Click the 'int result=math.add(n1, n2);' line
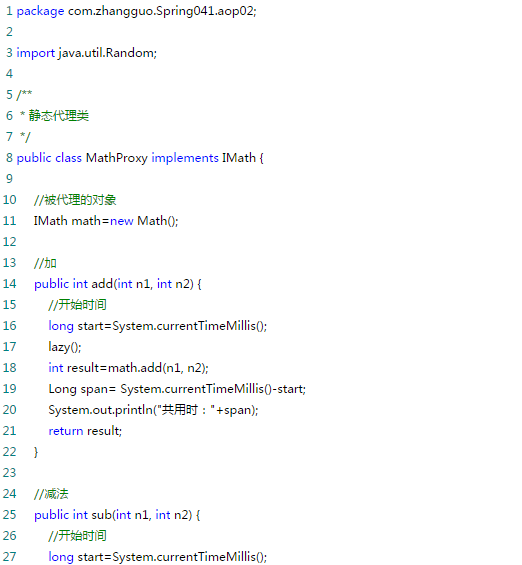The image size is (522, 565). 129,368
